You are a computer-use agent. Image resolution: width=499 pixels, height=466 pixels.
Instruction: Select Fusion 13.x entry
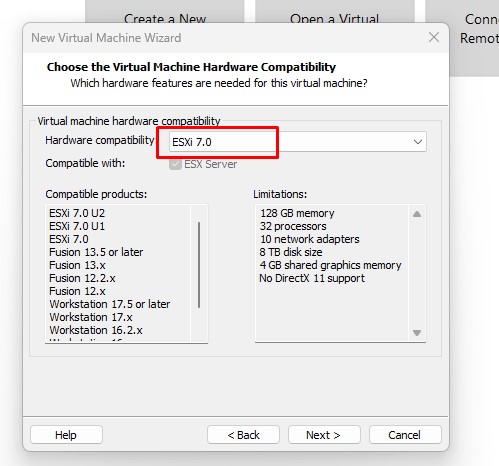pos(77,265)
